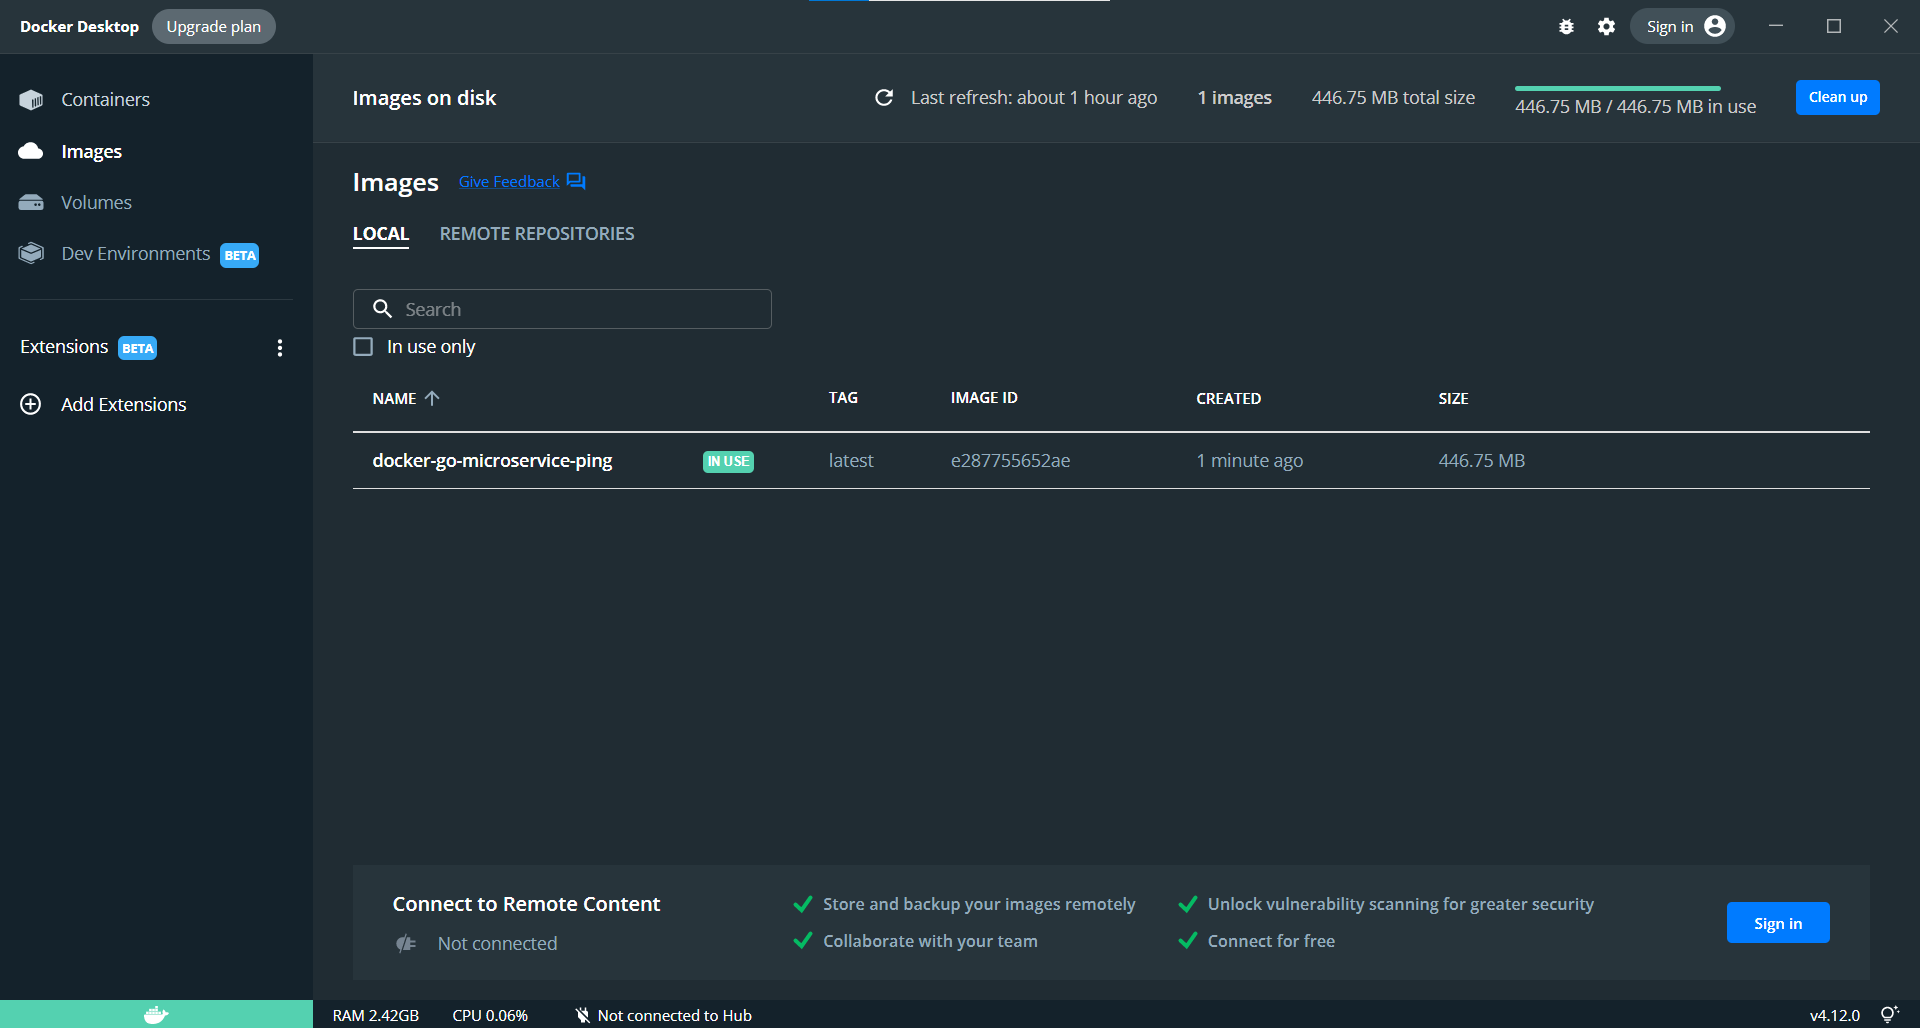Enable the In use only filter

pyautogui.click(x=363, y=346)
